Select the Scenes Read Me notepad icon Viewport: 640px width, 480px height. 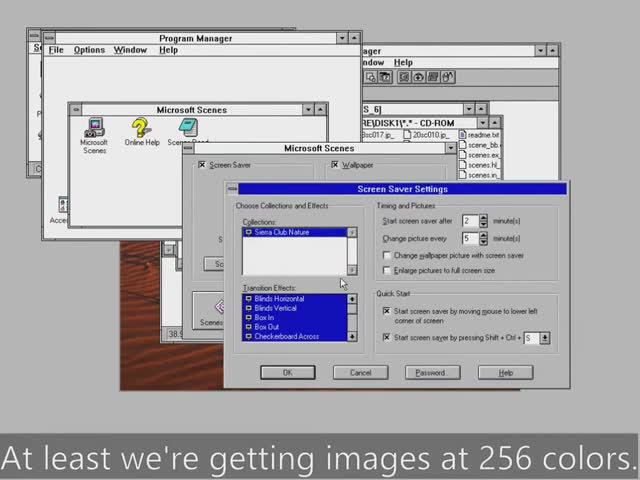coord(188,128)
